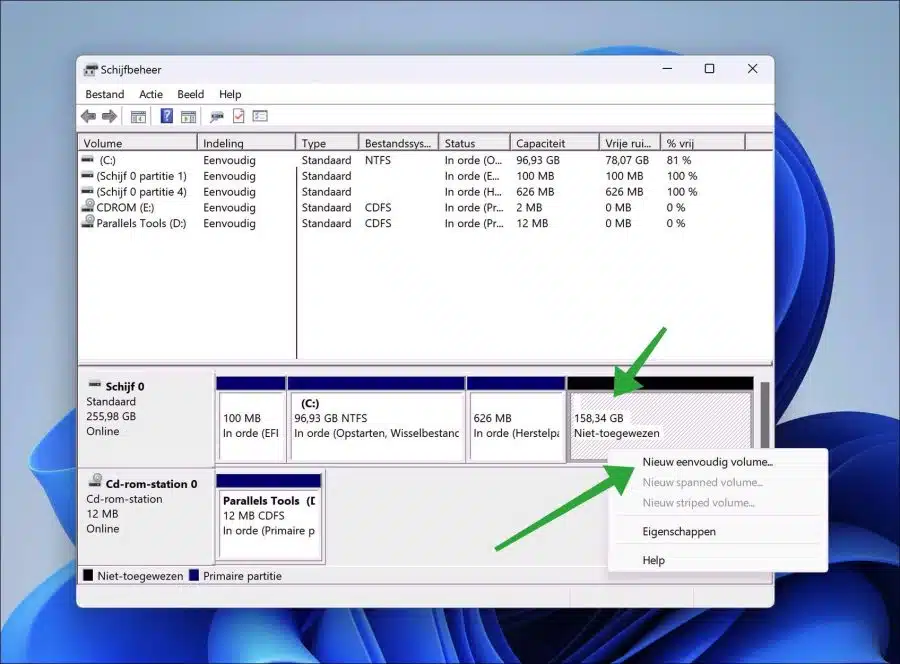The width and height of the screenshot is (900, 664).
Task: Minimize the Schijfbeheer window
Action: click(667, 69)
